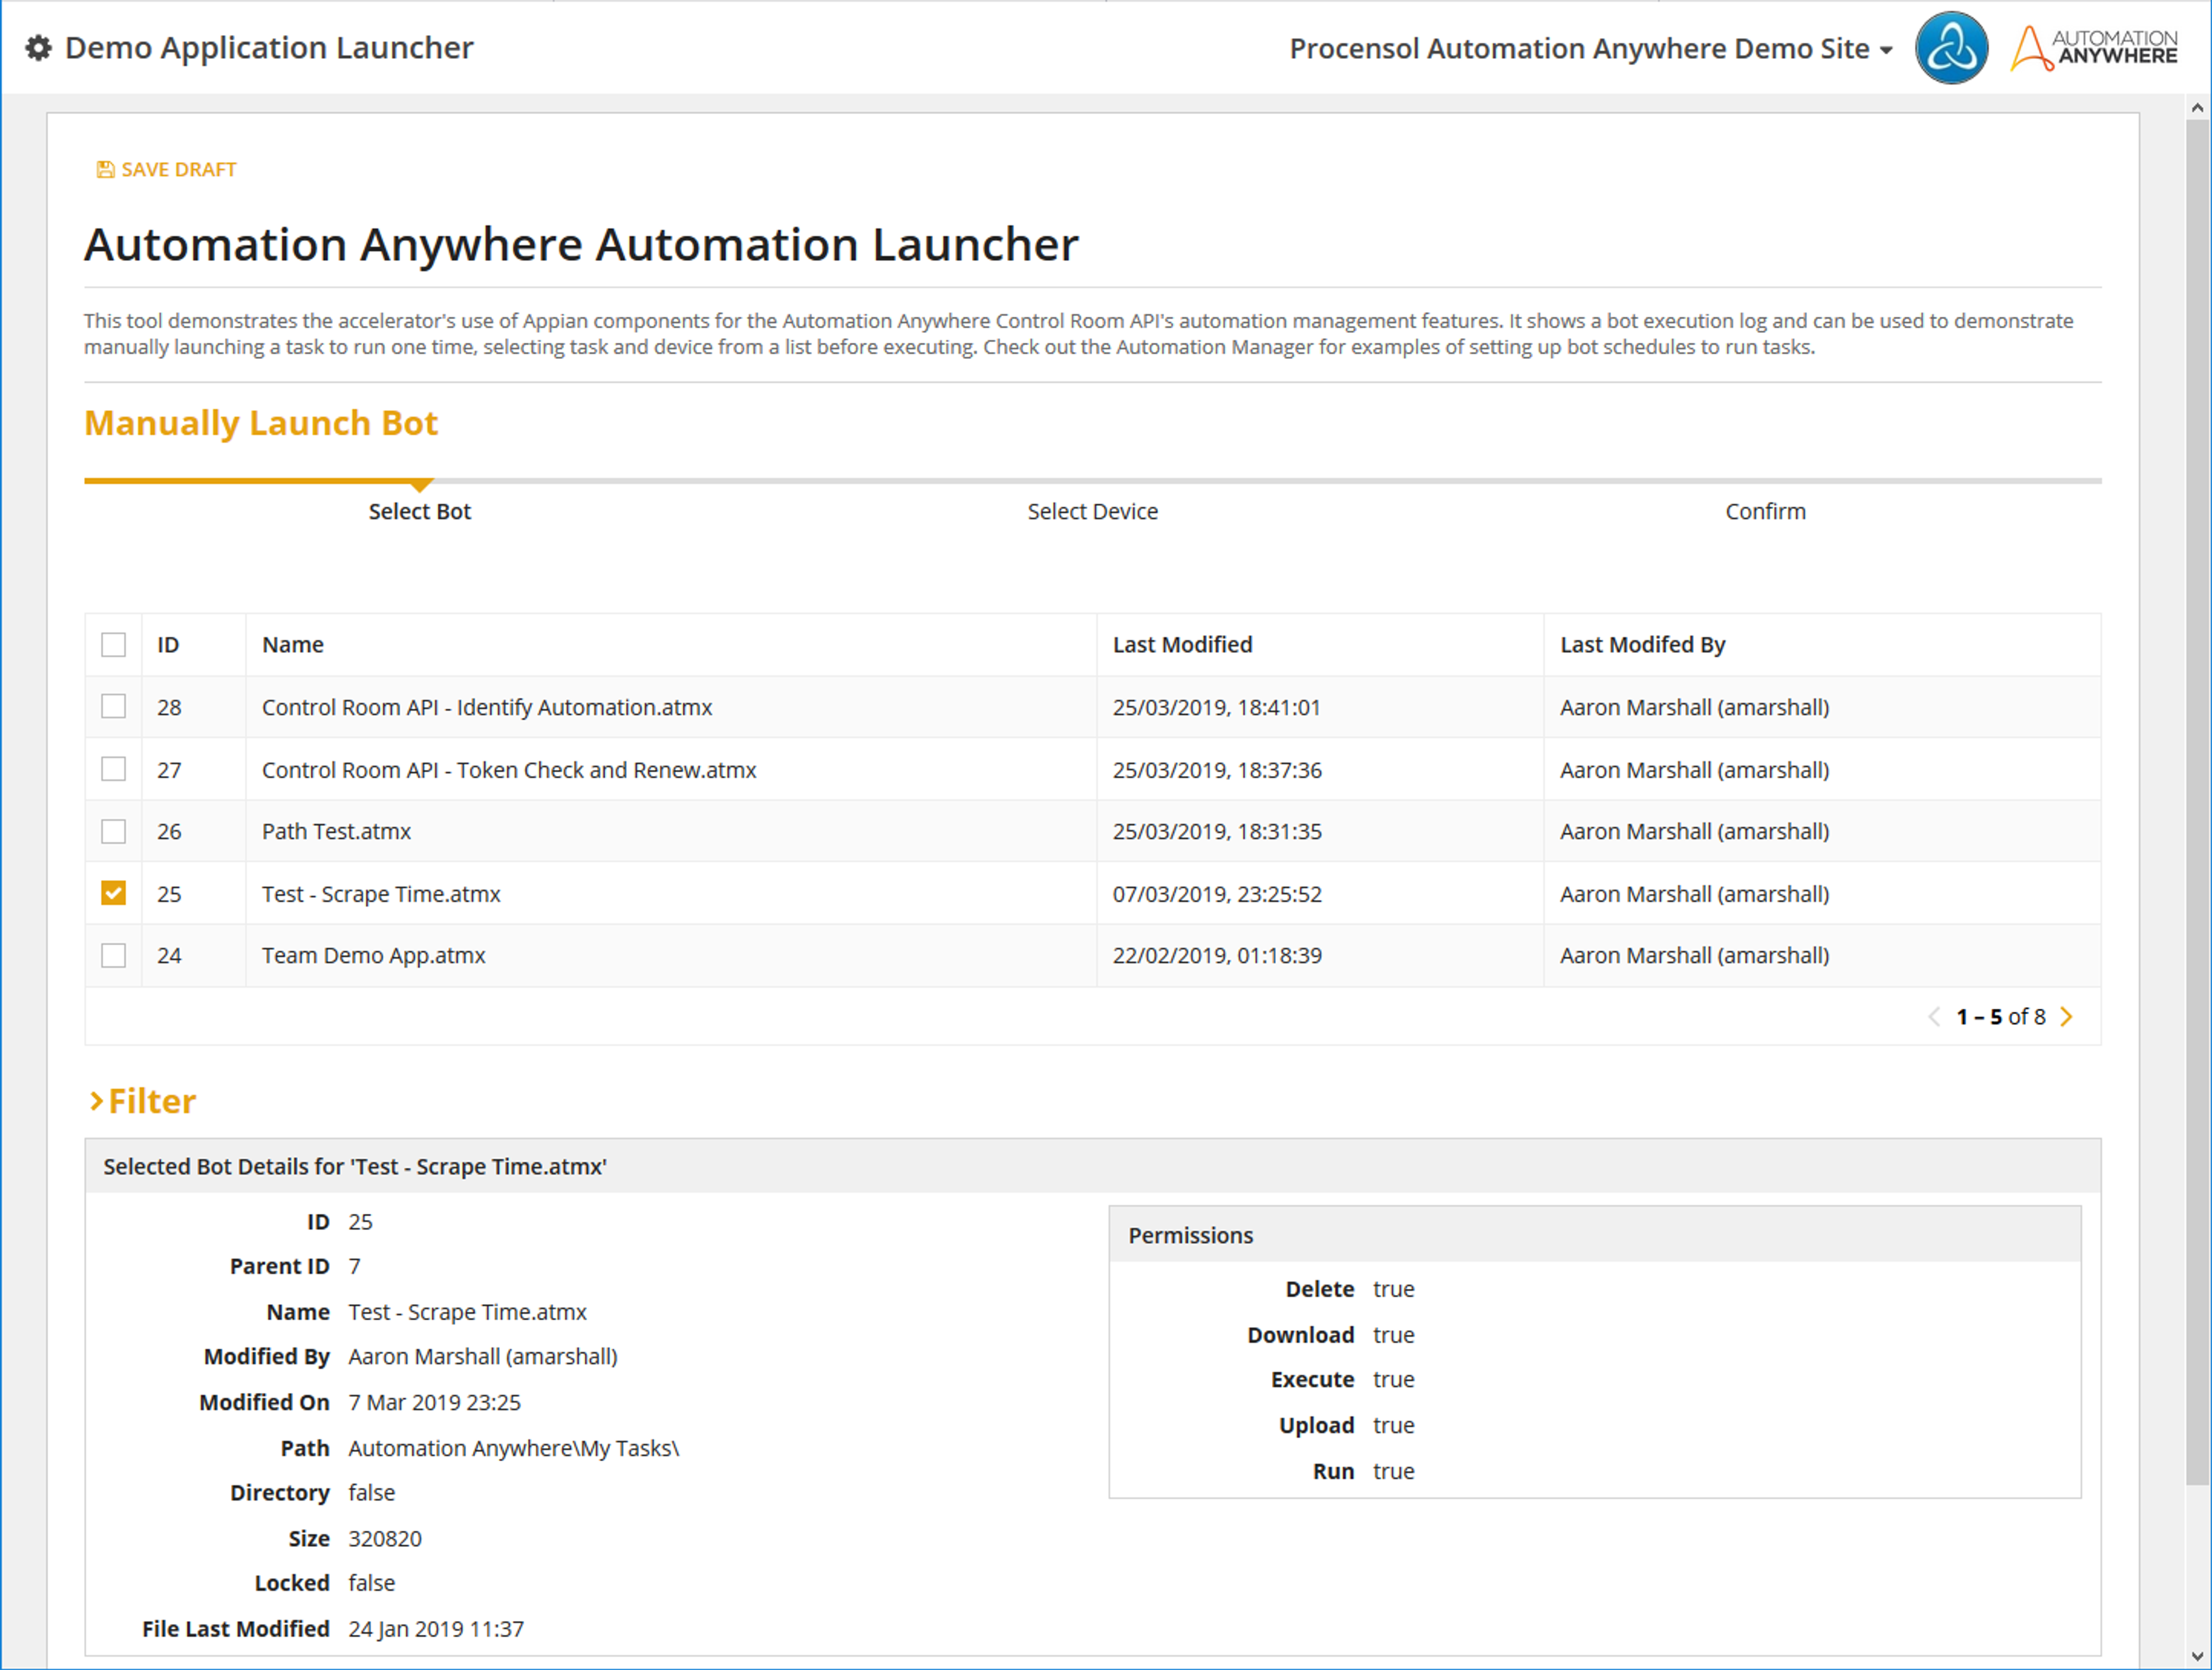Go to the Confirm step
The image size is (2212, 1670).
1765,511
